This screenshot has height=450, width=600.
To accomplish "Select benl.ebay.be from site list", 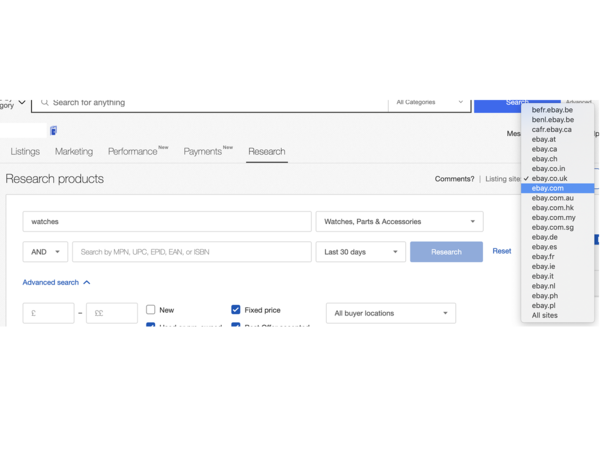I will coord(558,120).
